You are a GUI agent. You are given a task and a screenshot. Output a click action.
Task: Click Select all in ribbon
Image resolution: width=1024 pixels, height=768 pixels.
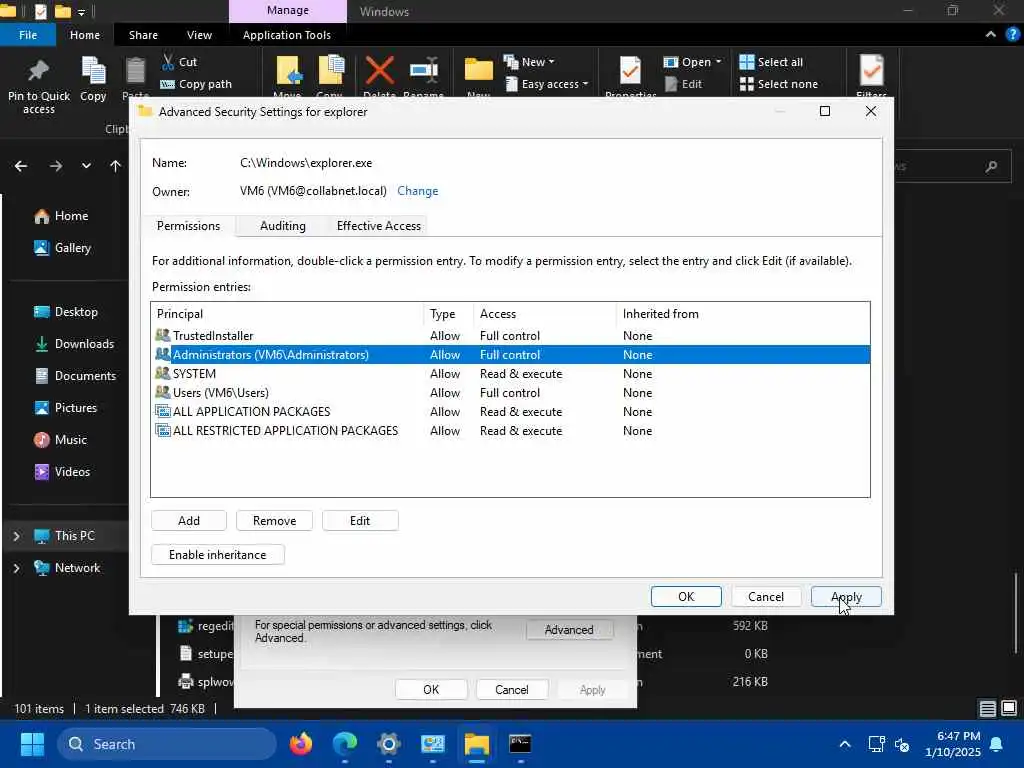pyautogui.click(x=771, y=62)
